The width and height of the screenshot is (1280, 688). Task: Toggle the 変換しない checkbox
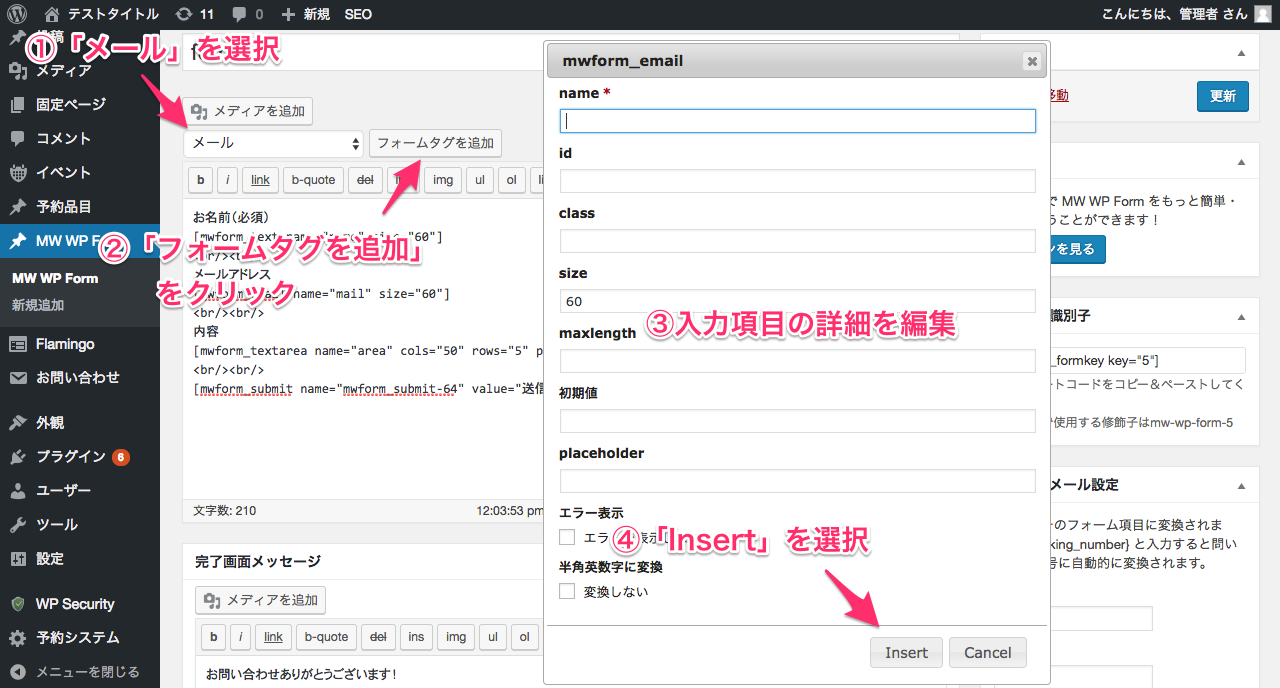tap(567, 591)
